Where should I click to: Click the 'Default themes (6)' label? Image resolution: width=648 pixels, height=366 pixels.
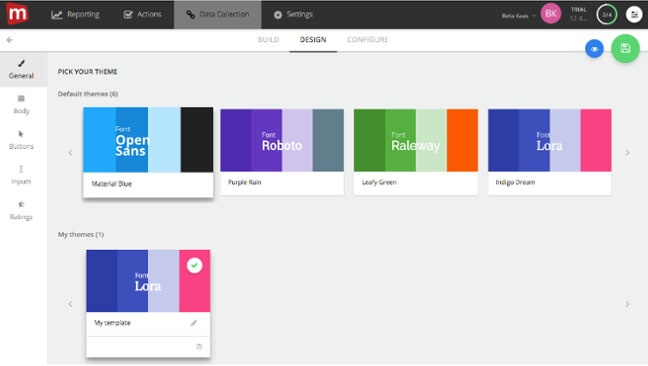point(88,94)
